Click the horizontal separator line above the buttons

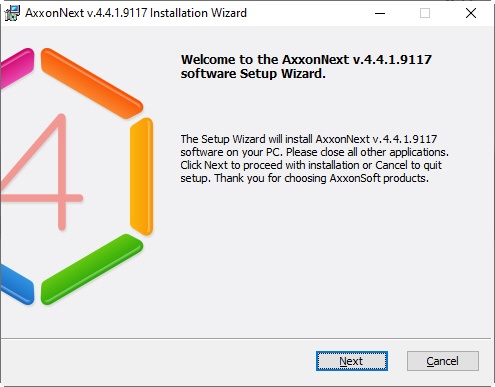point(246,339)
